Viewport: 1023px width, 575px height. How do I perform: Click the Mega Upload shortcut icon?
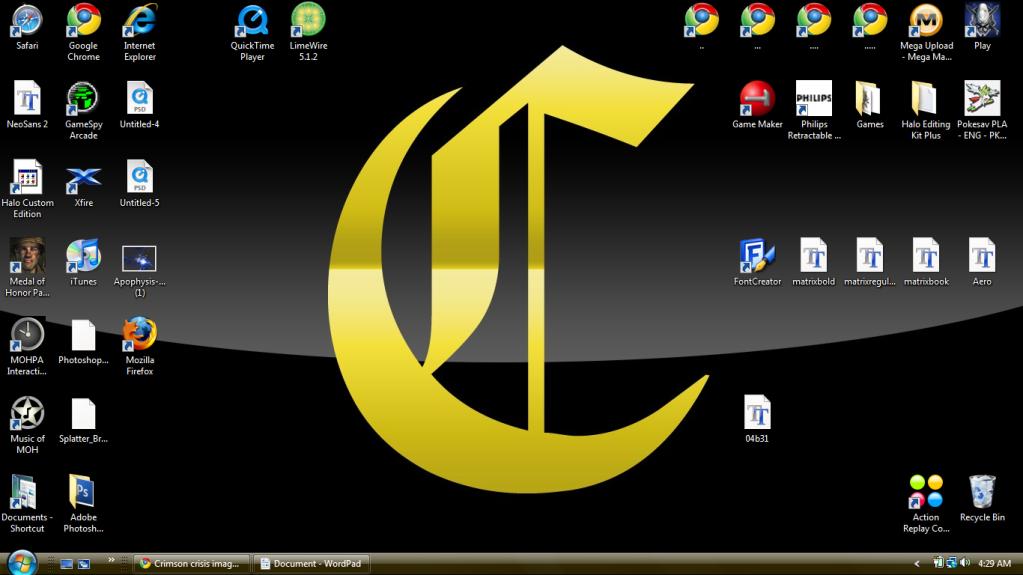[x=926, y=20]
